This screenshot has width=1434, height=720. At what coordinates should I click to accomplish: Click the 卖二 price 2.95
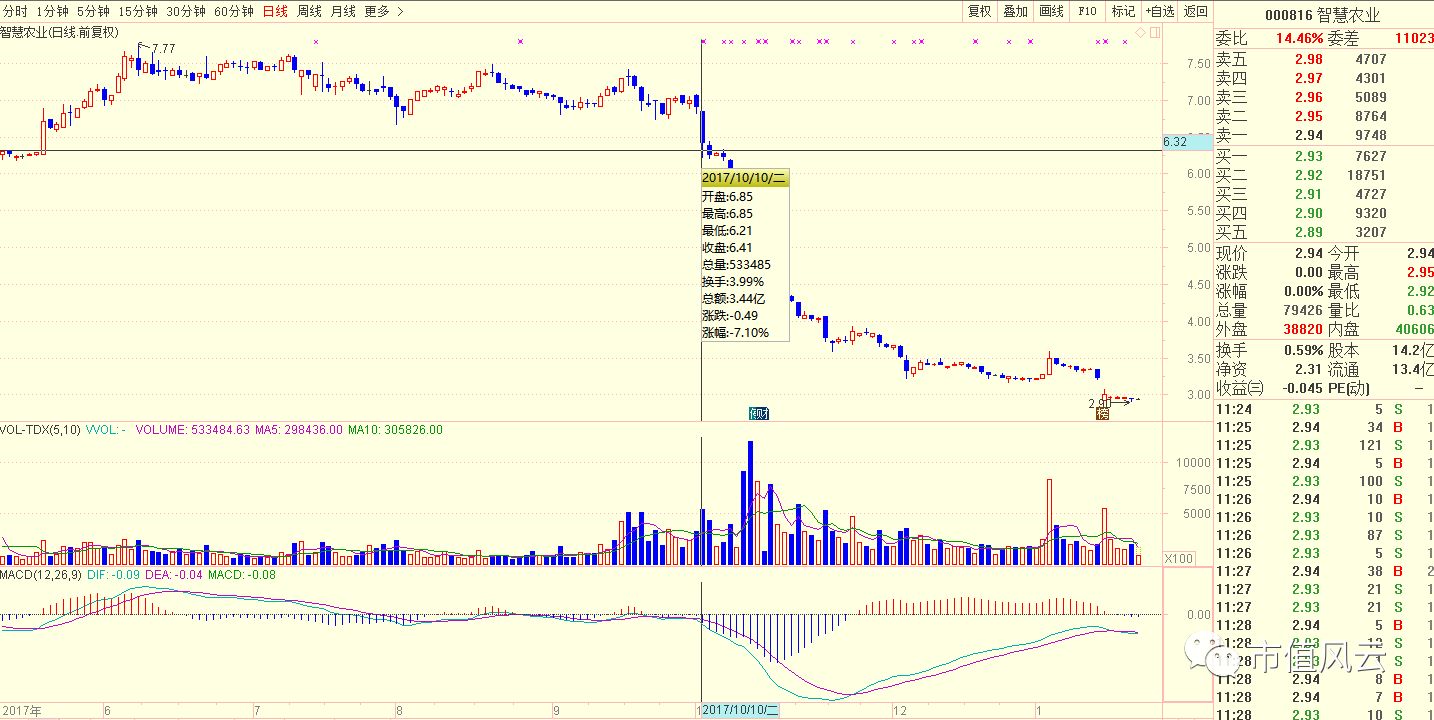tap(1308, 116)
